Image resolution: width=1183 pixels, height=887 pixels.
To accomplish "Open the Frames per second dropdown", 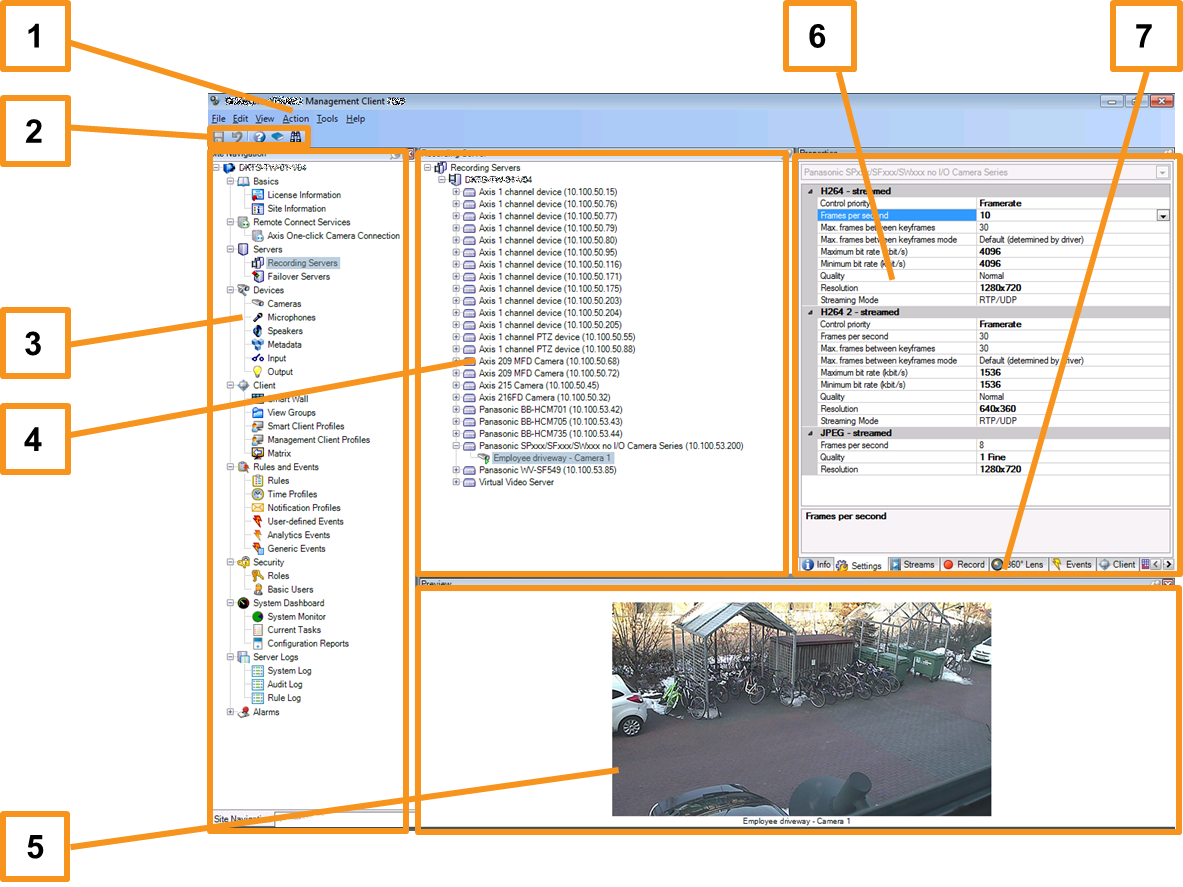I will click(1163, 216).
